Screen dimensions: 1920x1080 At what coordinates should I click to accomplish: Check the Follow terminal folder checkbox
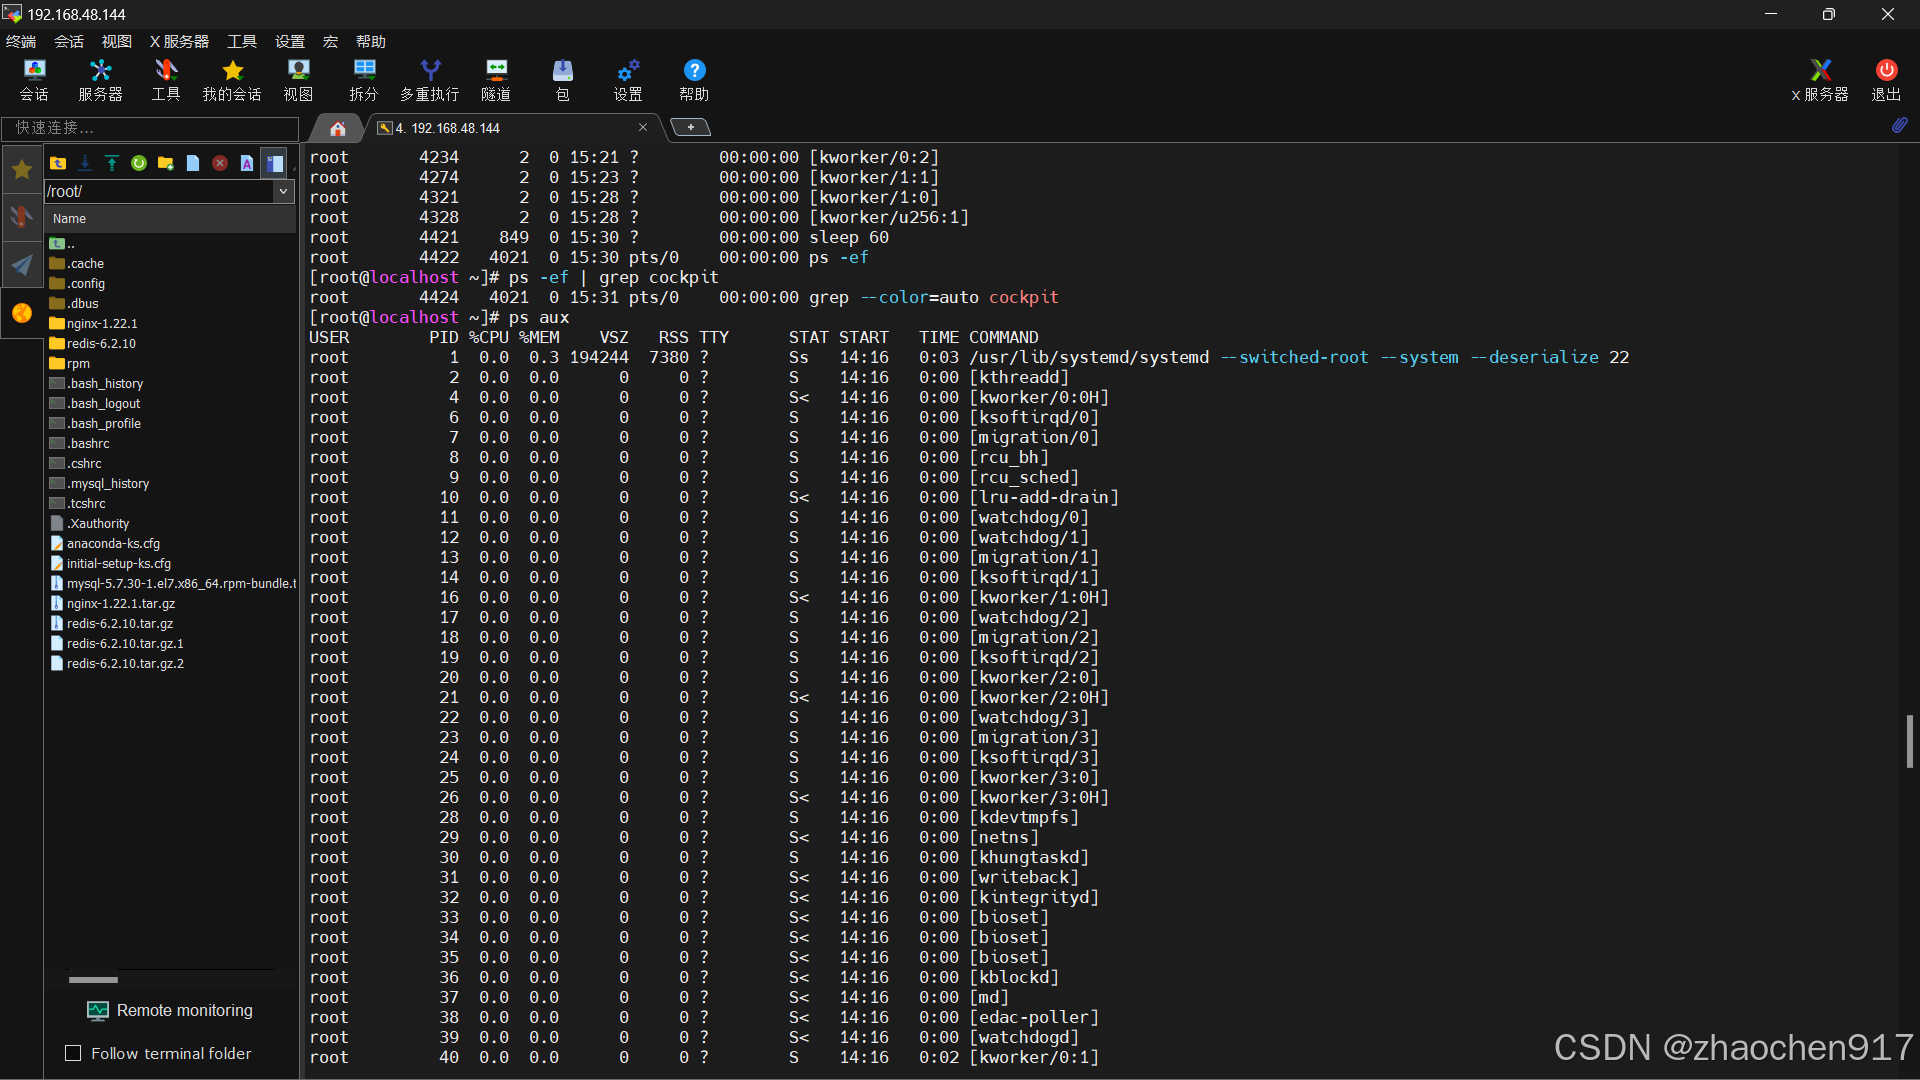[73, 1053]
